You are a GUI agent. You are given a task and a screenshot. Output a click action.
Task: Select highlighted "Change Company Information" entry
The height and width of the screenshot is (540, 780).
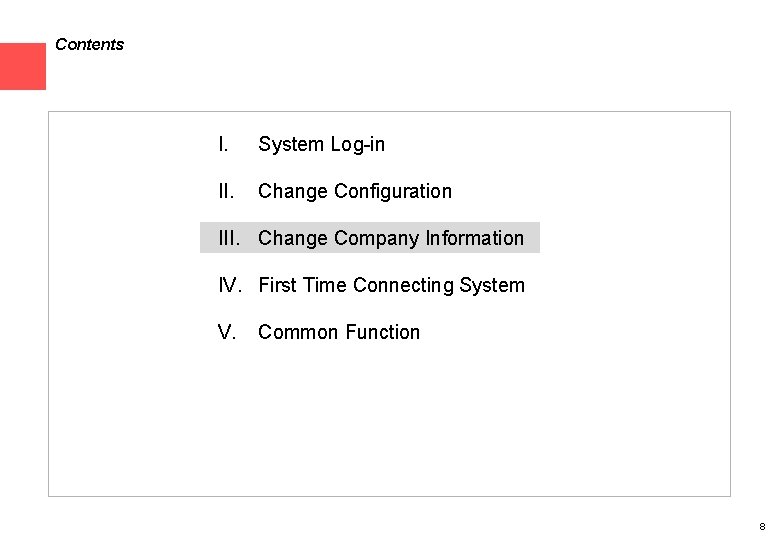tap(390, 238)
